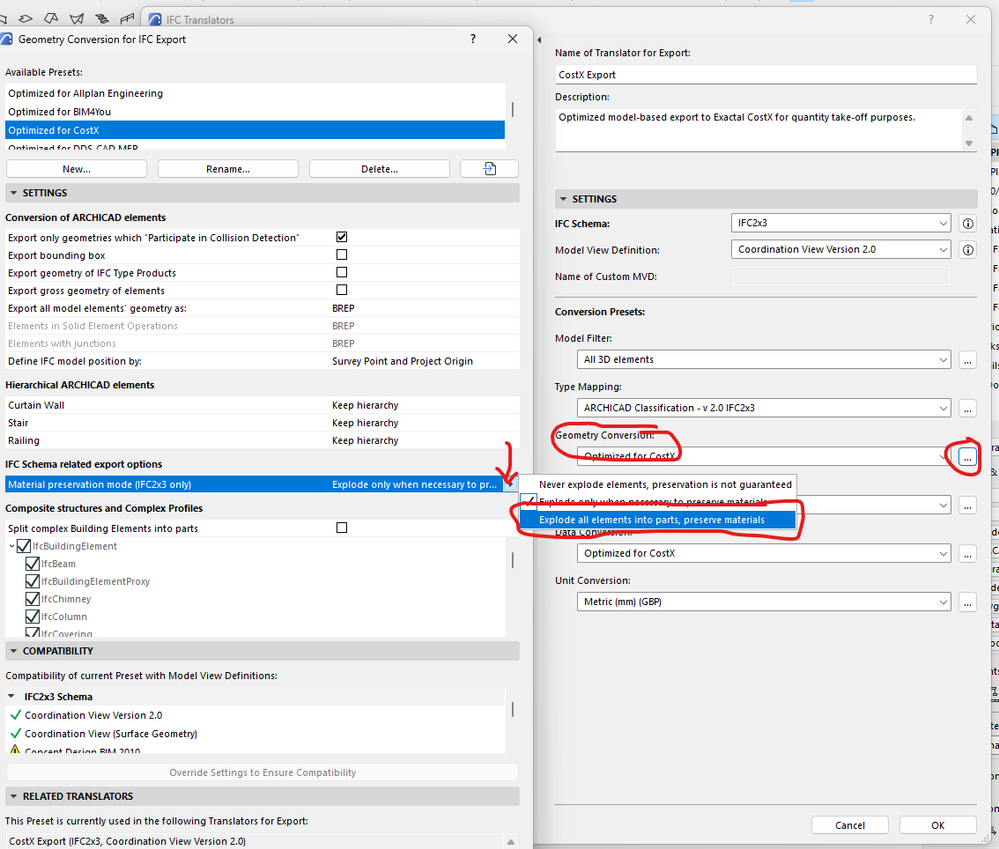The width and height of the screenshot is (999, 849).
Task: Collapse IfcBuildingElement tree node
Action: pyautogui.click(x=11, y=546)
